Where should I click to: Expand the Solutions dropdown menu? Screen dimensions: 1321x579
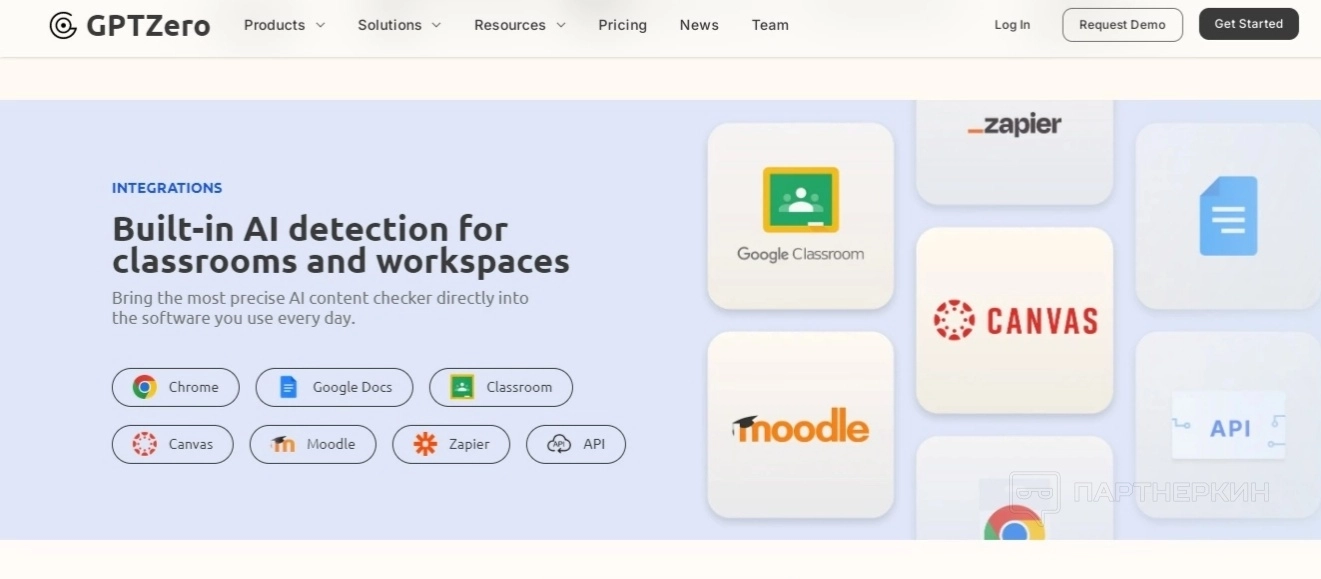click(399, 25)
